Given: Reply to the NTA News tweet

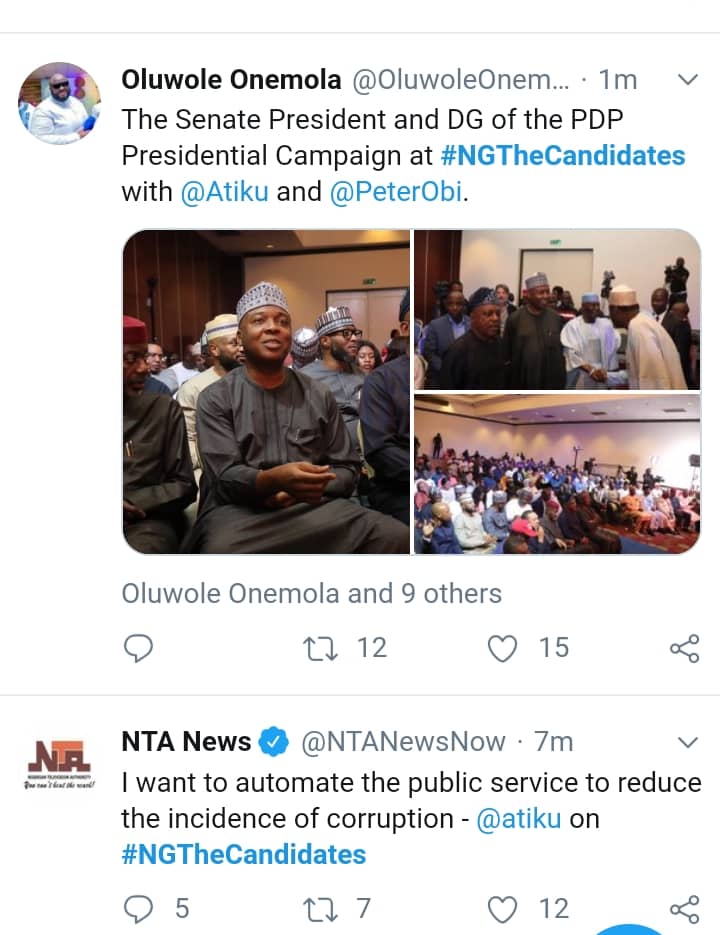Looking at the screenshot, I should point(138,908).
